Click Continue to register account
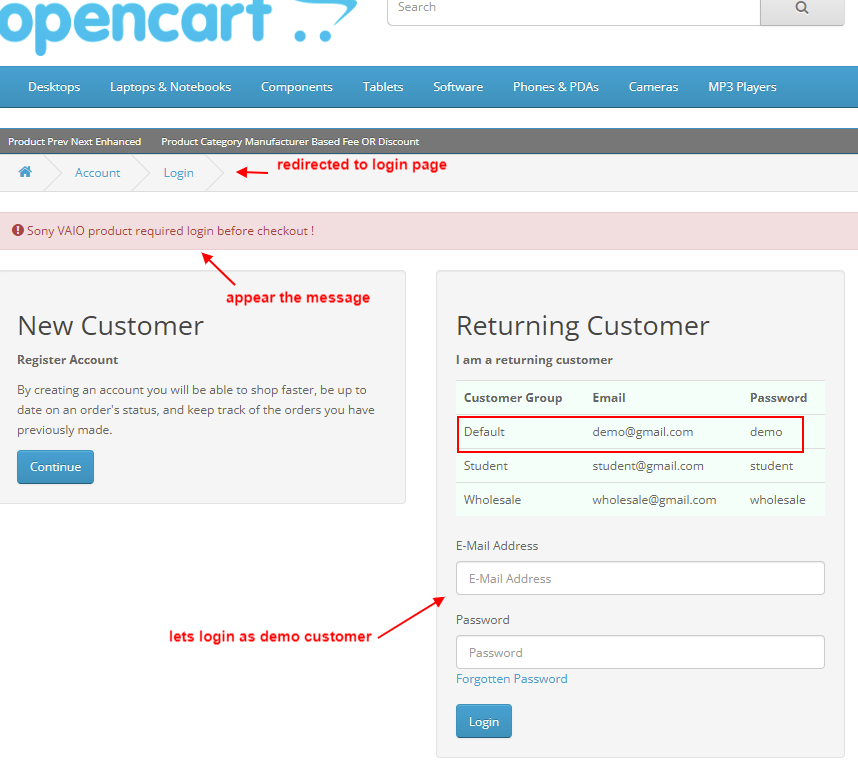Screen dimensions: 858x770 click(55, 467)
